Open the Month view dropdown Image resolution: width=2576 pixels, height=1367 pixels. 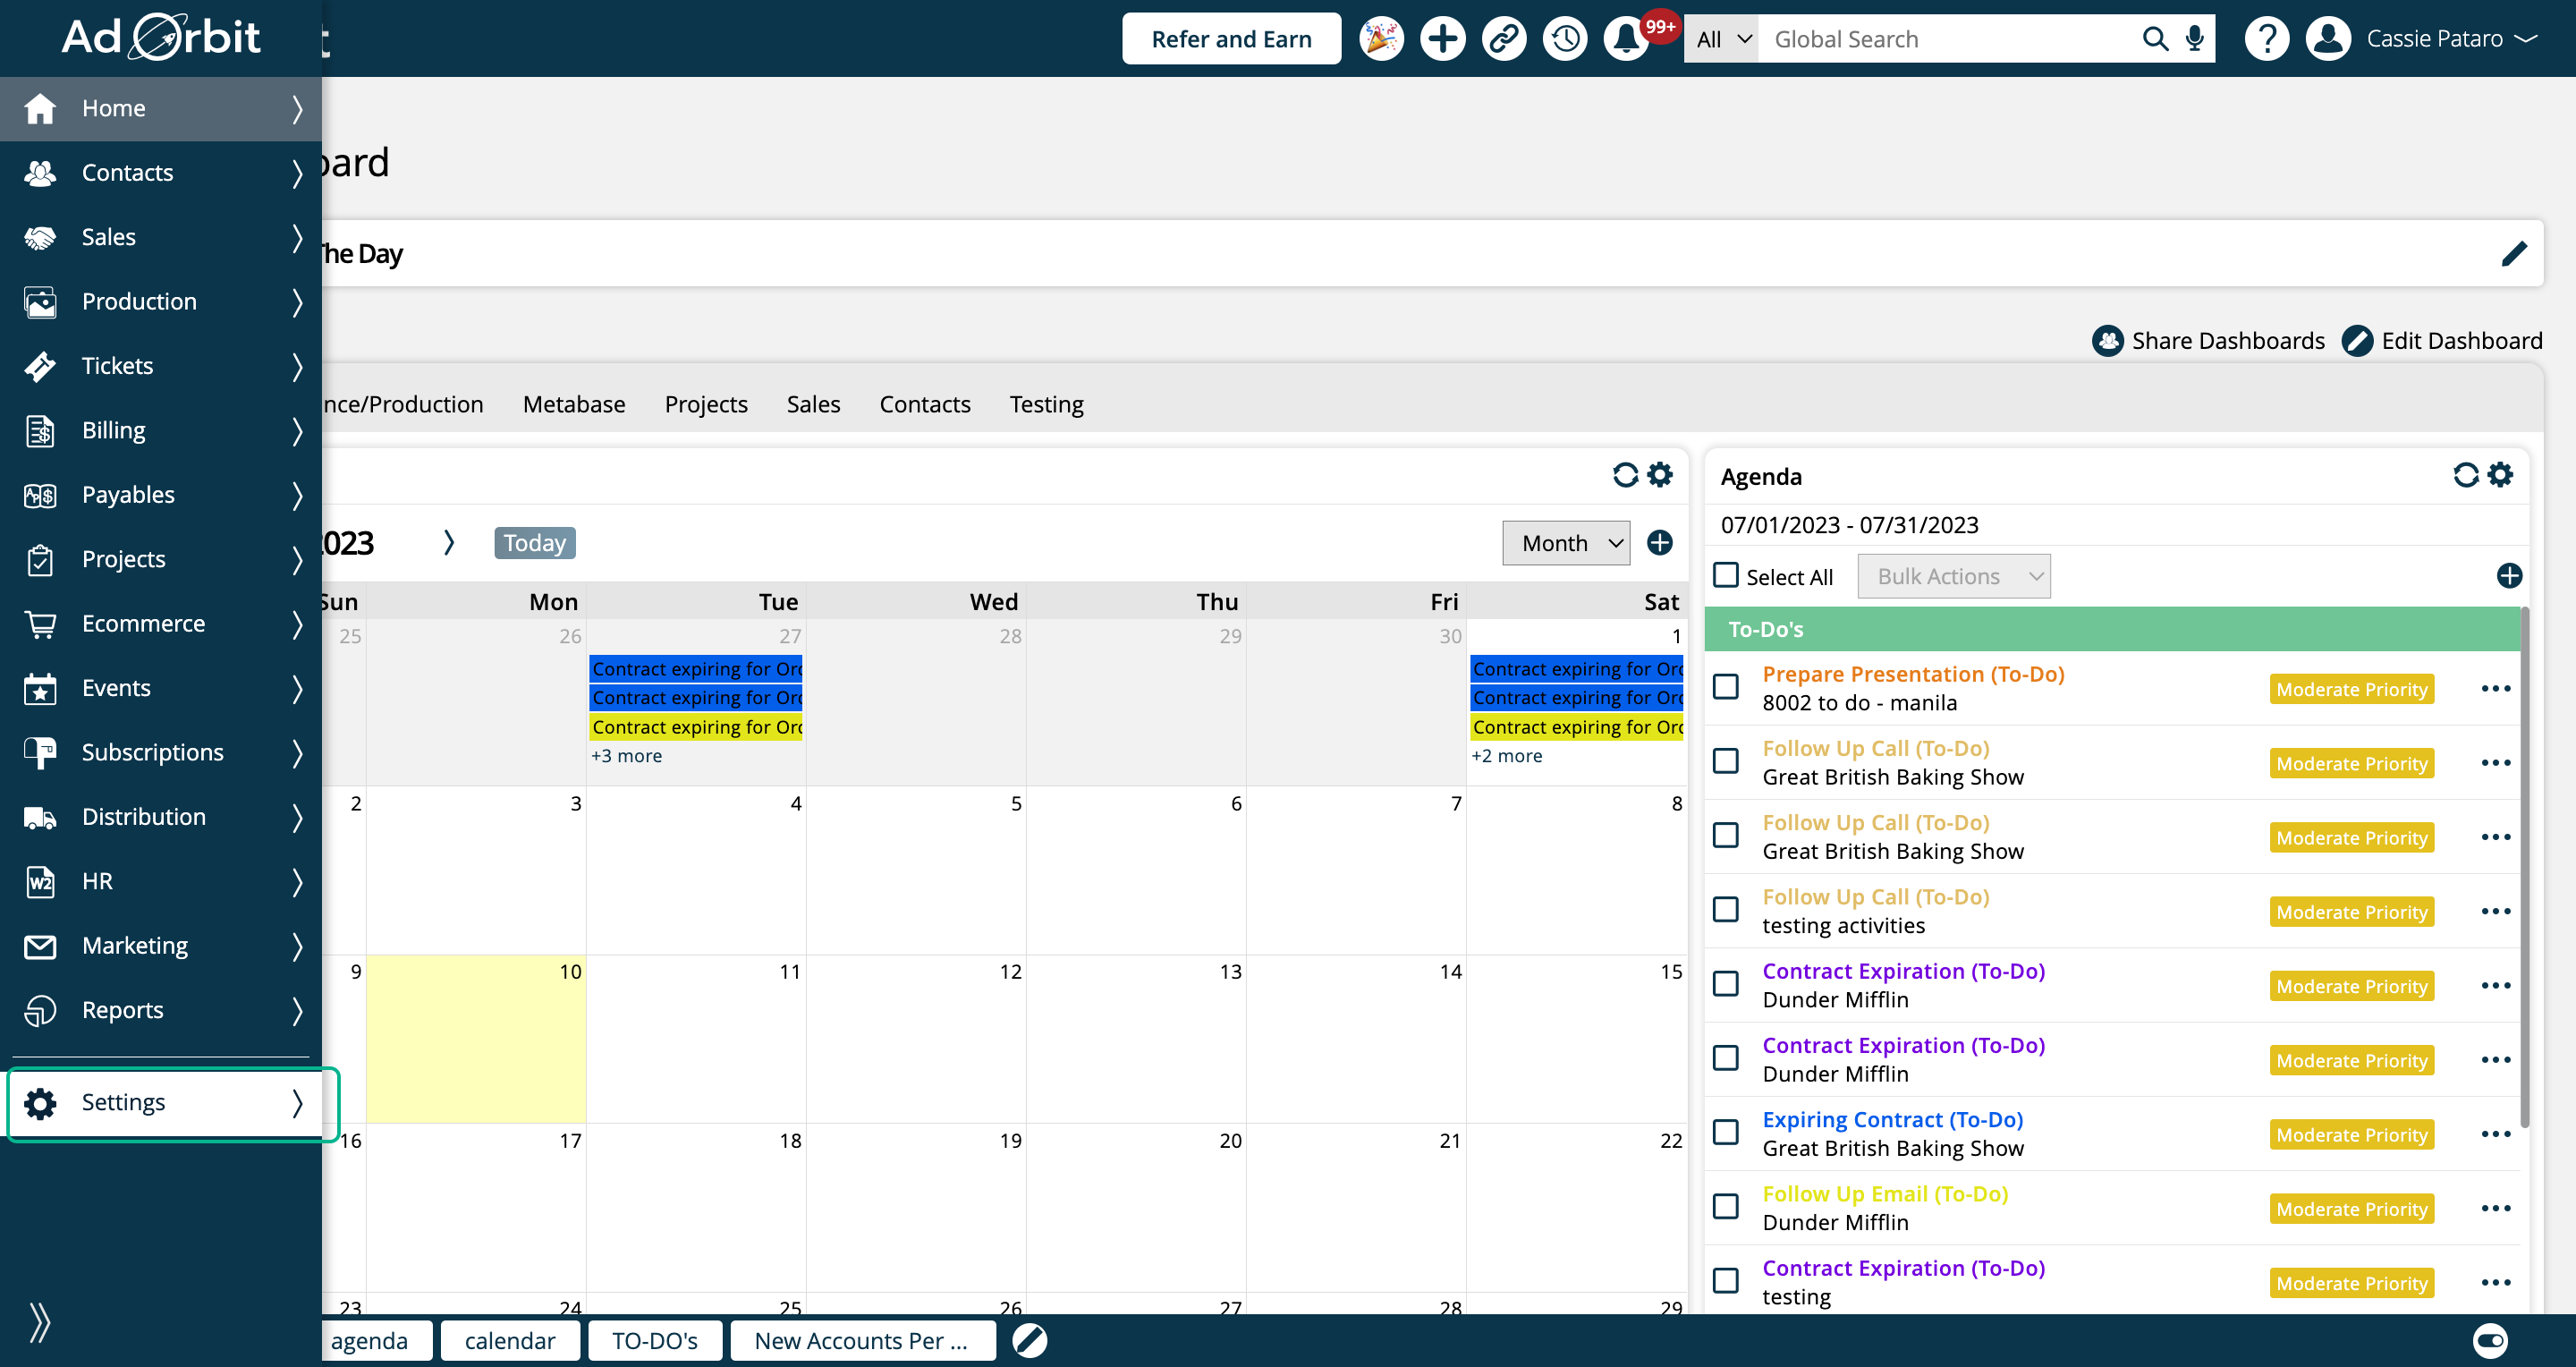click(x=1565, y=543)
